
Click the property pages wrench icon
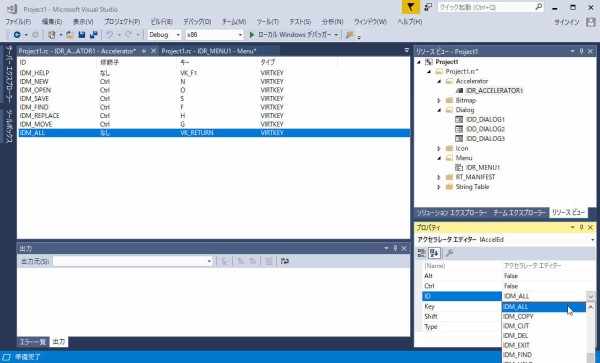pyautogui.click(x=450, y=253)
